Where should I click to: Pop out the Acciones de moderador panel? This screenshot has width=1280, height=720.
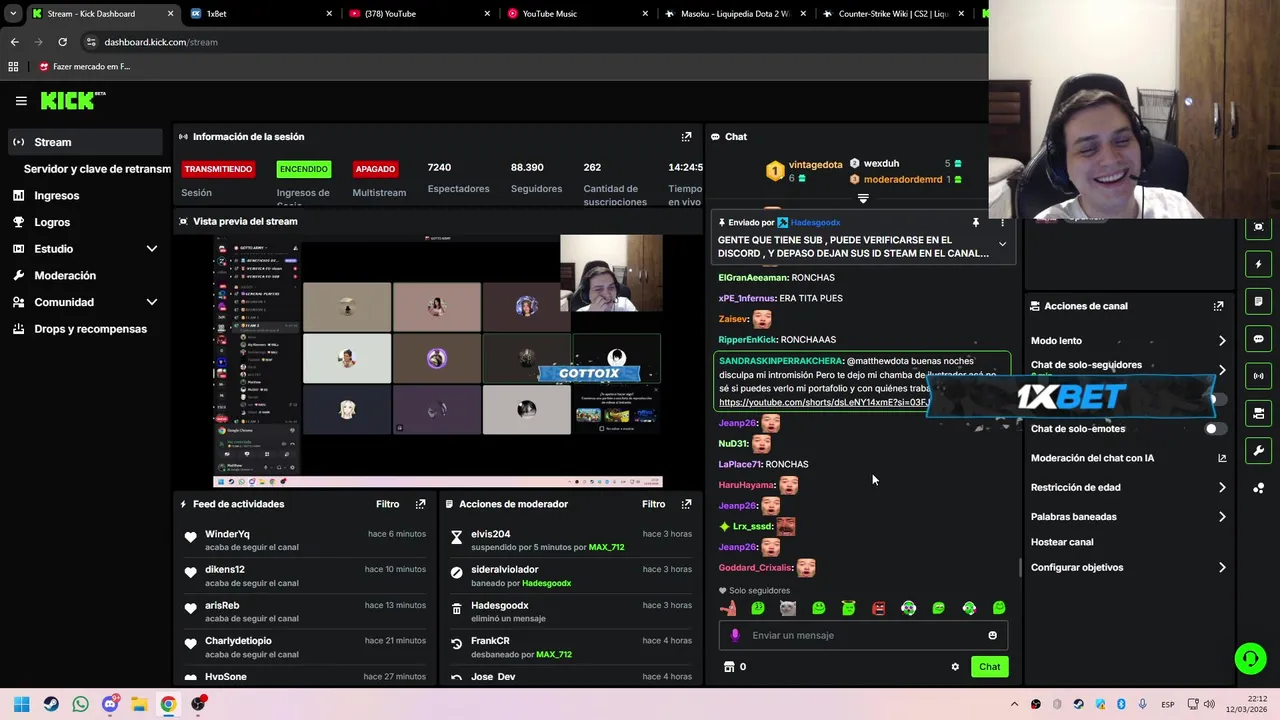tap(686, 504)
